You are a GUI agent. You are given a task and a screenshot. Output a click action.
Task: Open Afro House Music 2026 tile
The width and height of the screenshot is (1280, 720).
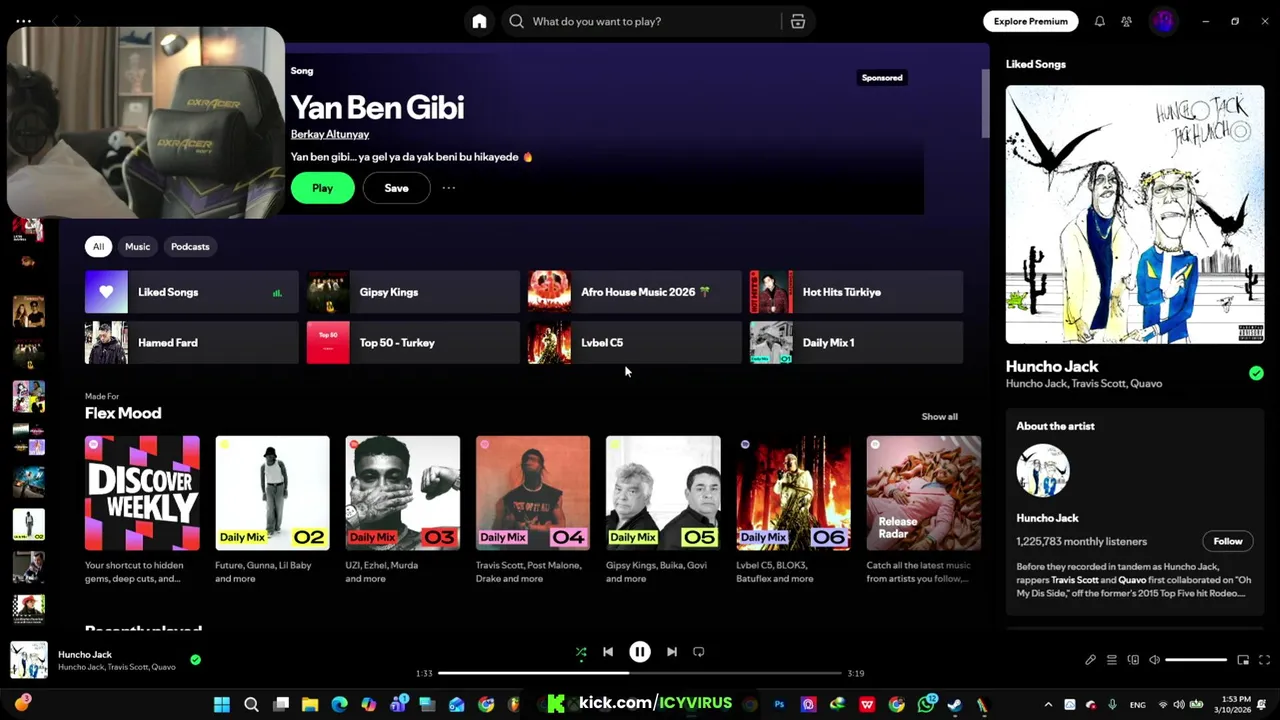click(635, 292)
